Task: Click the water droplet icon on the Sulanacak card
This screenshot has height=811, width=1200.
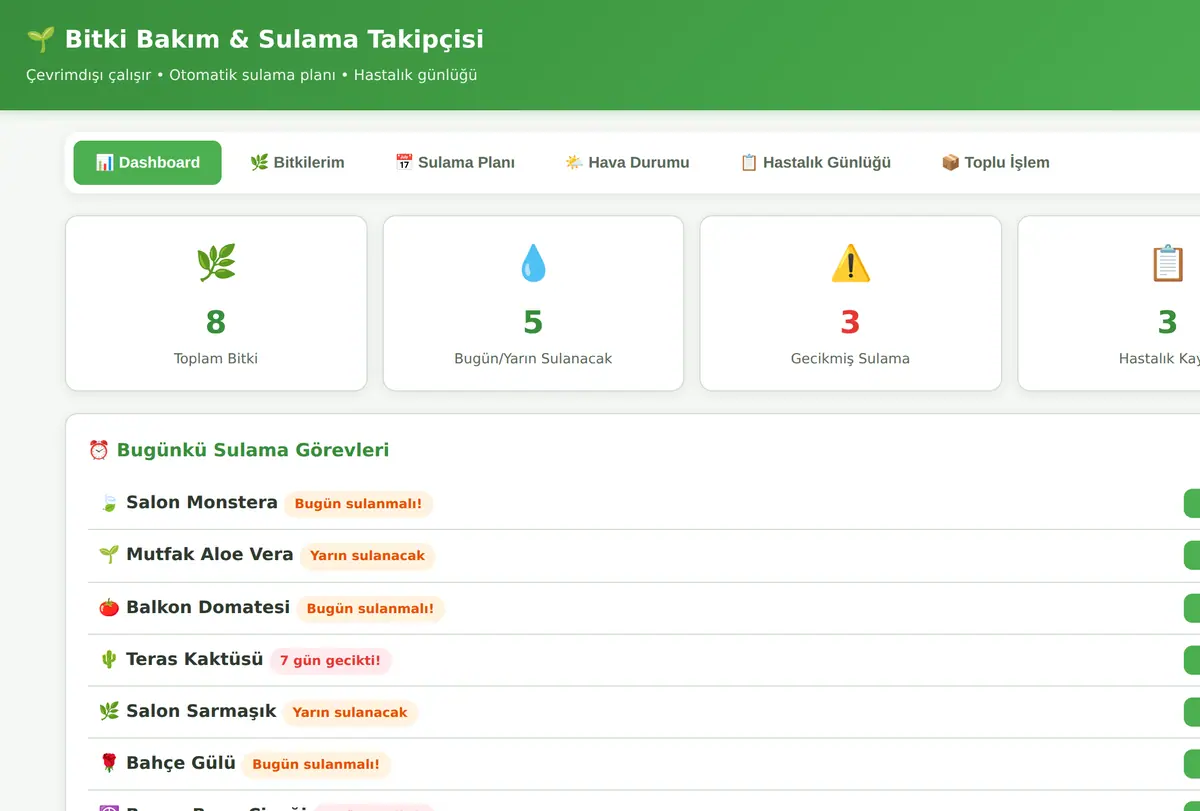Action: pyautogui.click(x=533, y=263)
